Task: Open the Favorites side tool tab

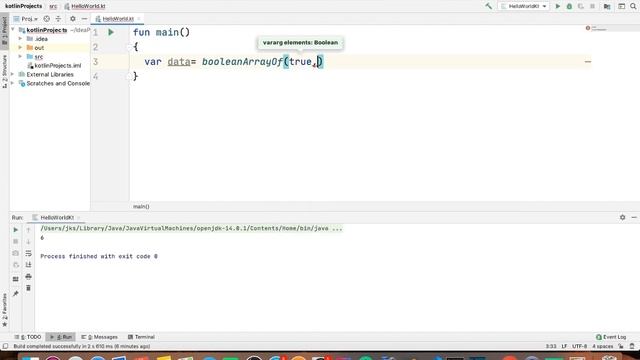Action: click(4, 310)
